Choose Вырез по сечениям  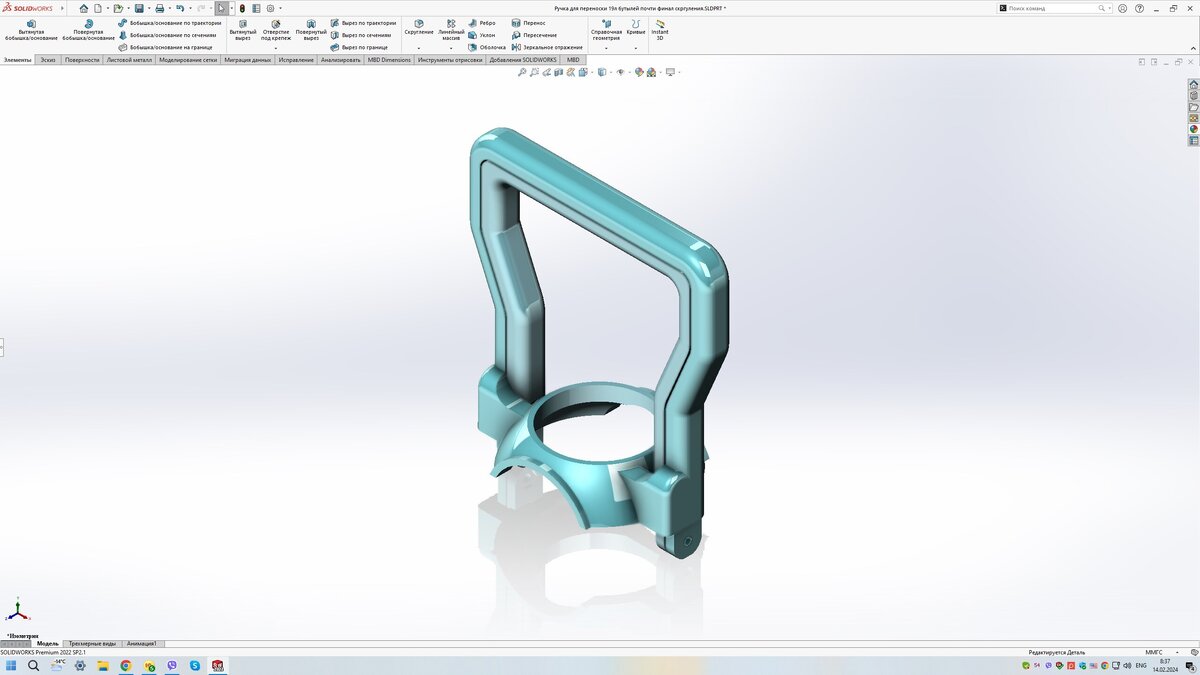pyautogui.click(x=361, y=35)
